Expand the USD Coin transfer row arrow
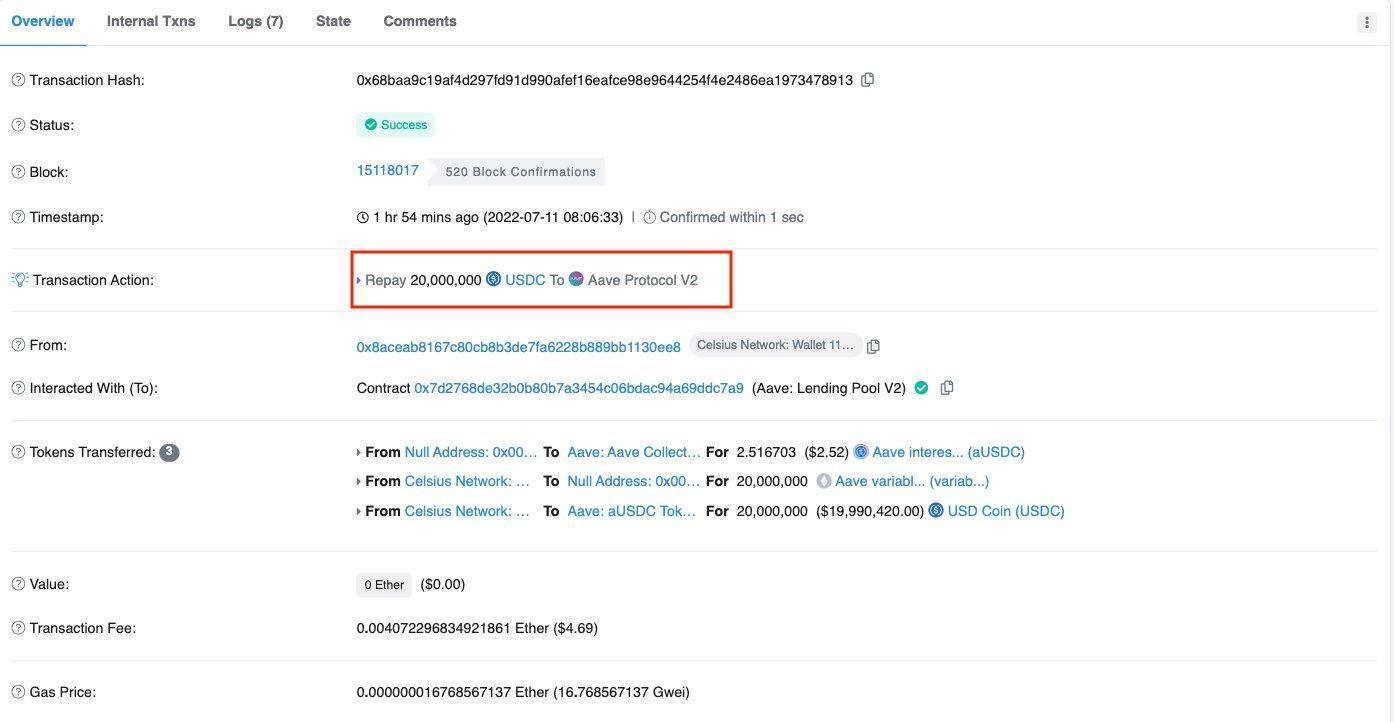Image resolution: width=1394 pixels, height=722 pixels. pyautogui.click(x=359, y=512)
